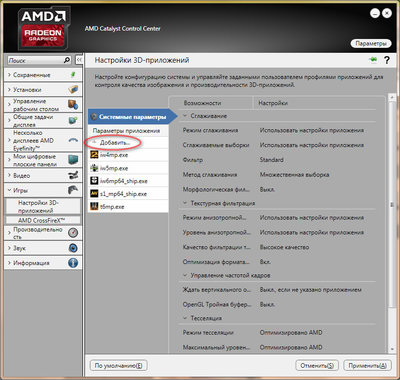
Task: Click scrollbar down arrow in settings
Action: coord(392,349)
